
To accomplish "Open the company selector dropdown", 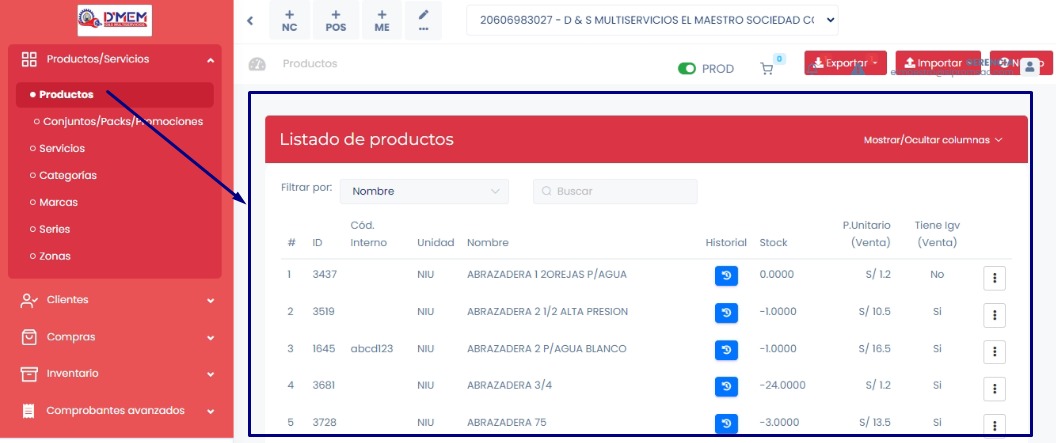I will [652, 20].
